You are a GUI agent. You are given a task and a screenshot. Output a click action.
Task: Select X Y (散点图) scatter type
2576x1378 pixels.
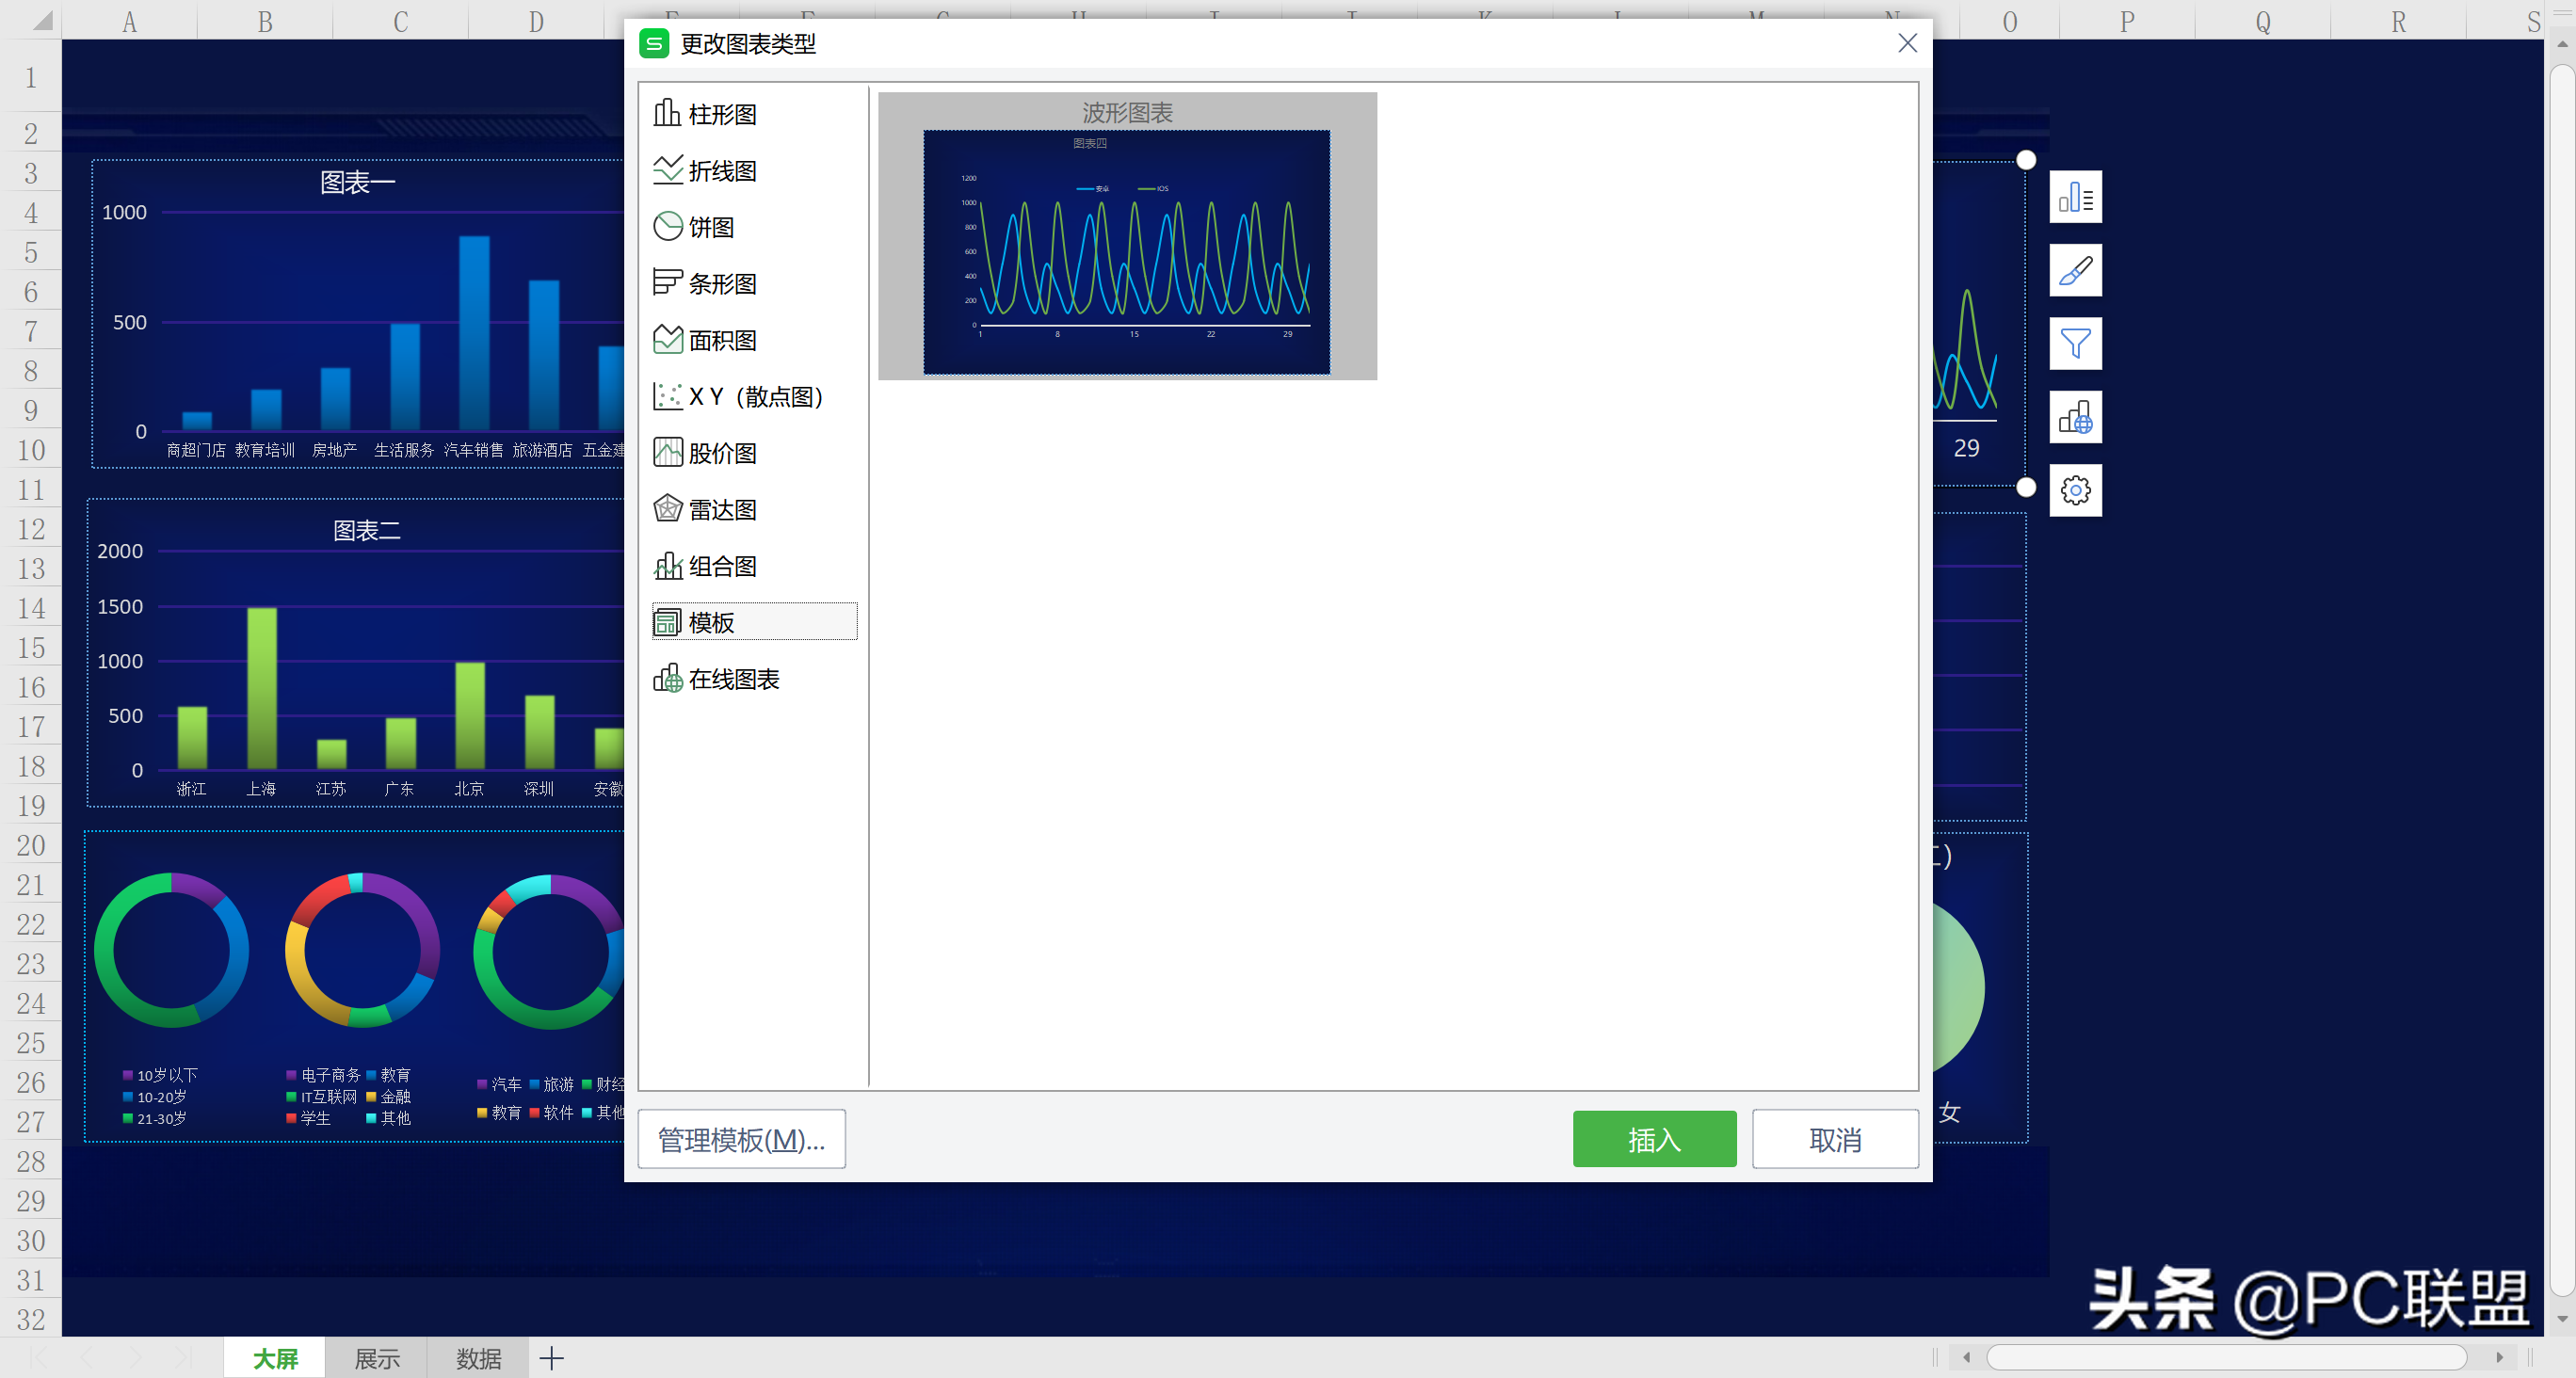(x=739, y=397)
